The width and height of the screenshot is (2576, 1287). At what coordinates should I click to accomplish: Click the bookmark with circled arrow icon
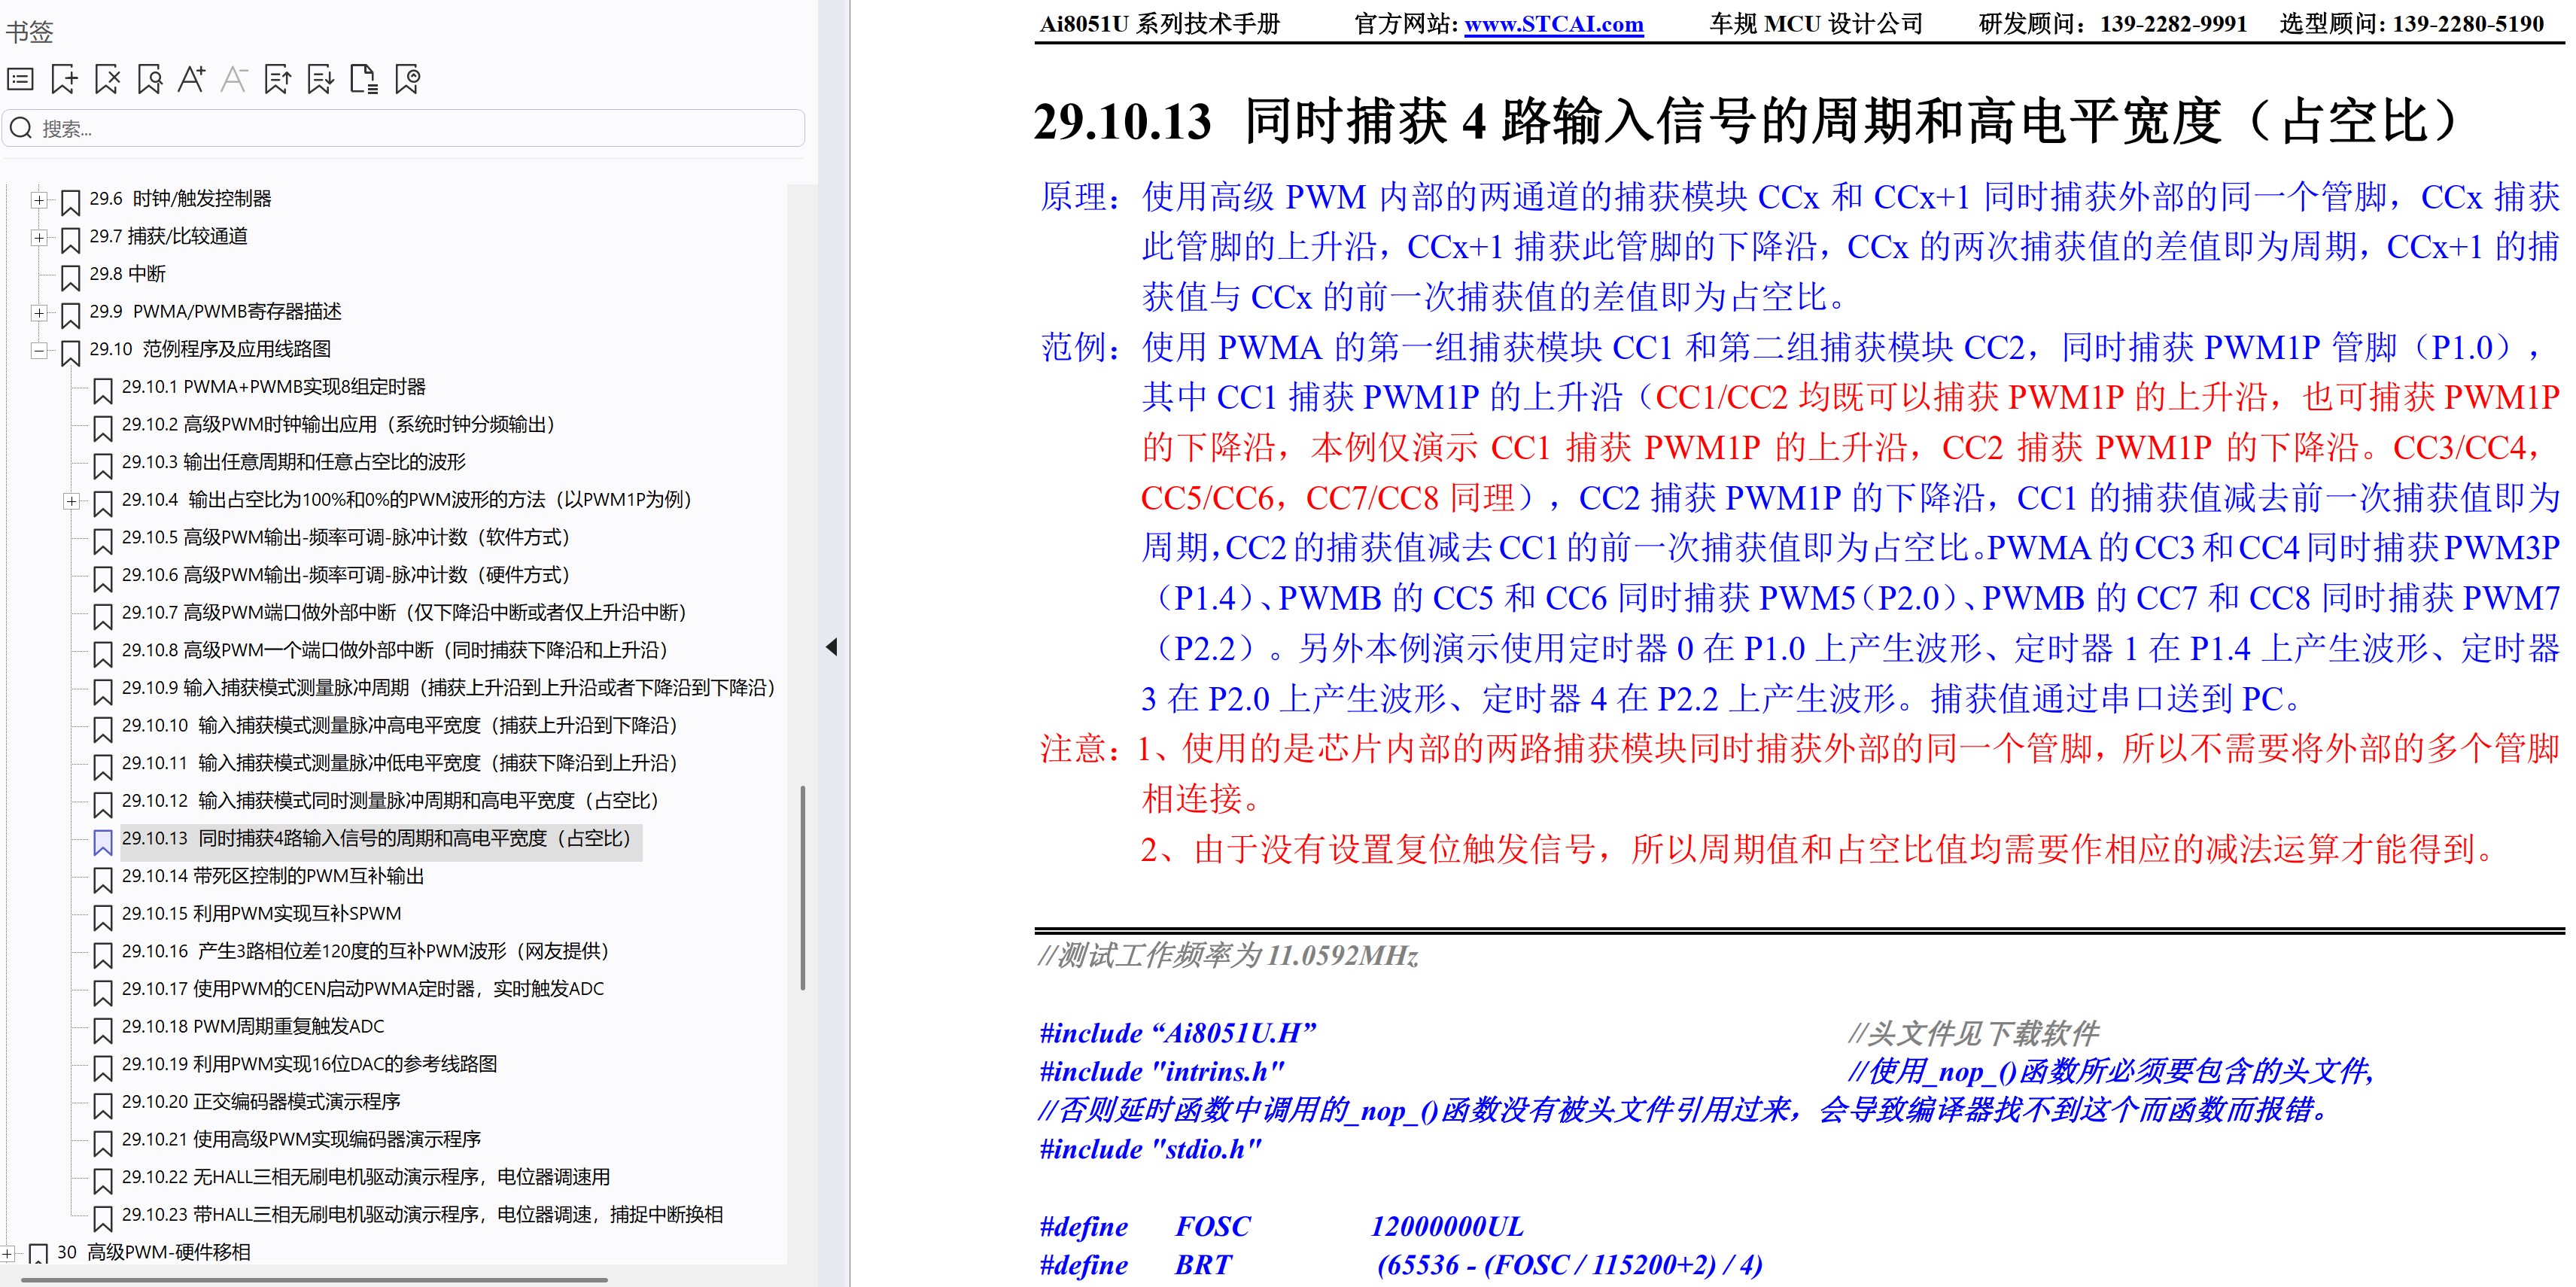(x=408, y=79)
